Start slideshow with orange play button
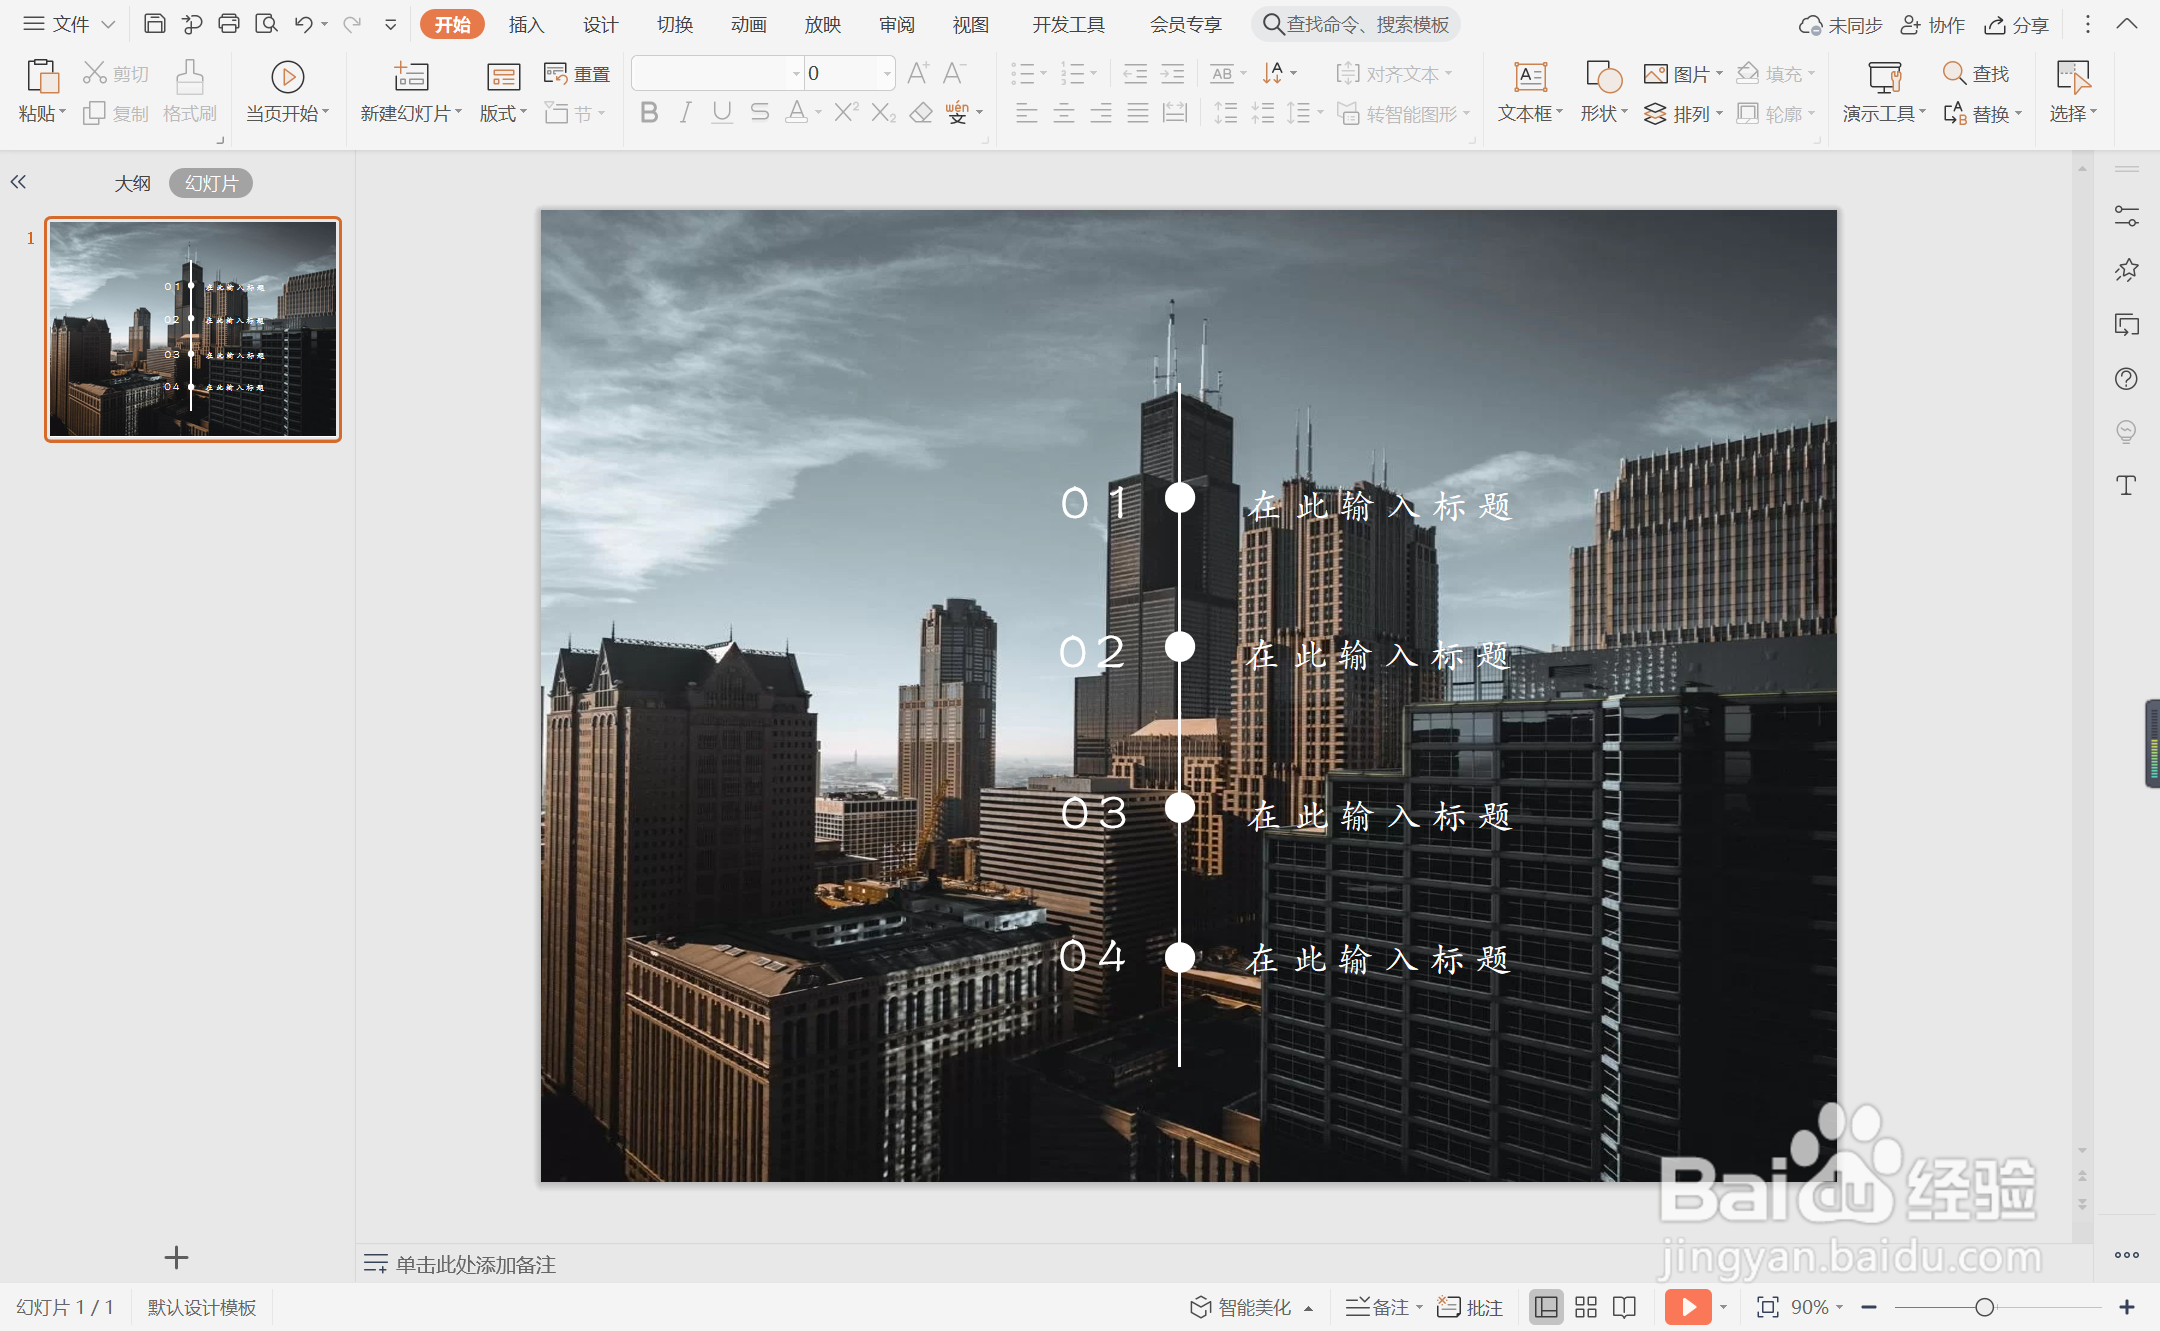This screenshot has height=1331, width=2160. 1688,1307
